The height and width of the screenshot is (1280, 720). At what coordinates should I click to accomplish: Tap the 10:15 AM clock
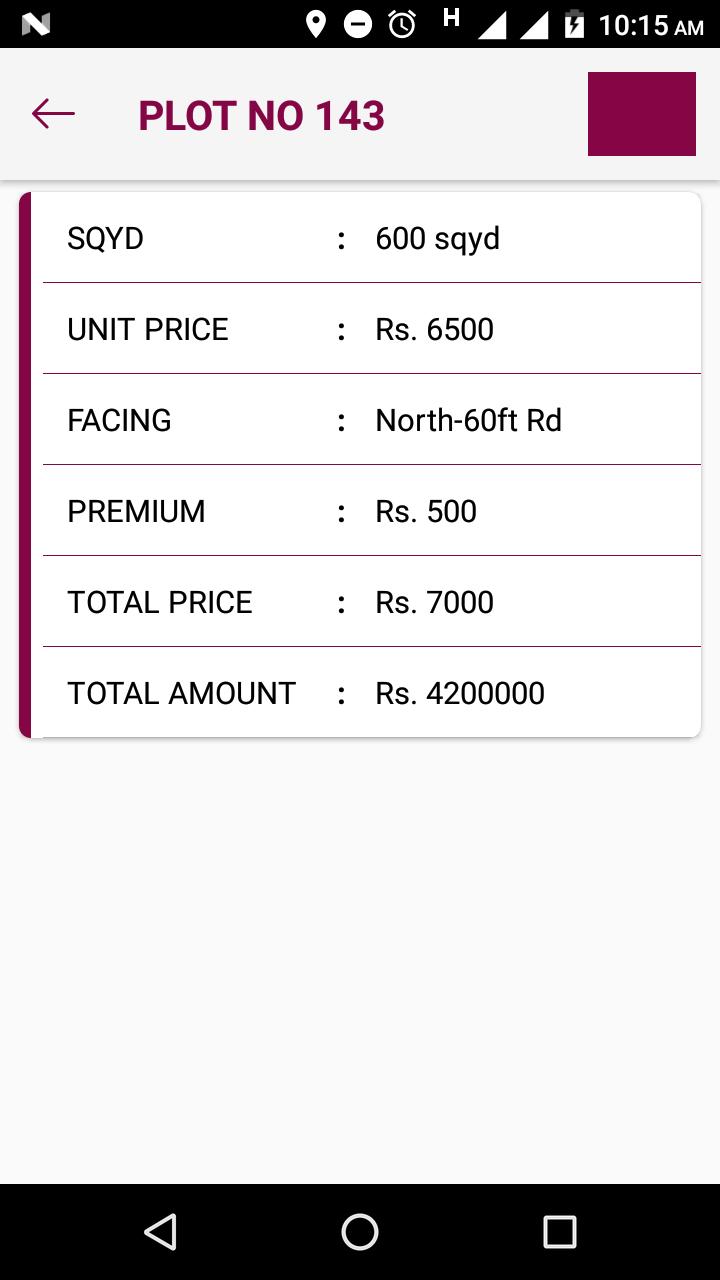click(650, 25)
